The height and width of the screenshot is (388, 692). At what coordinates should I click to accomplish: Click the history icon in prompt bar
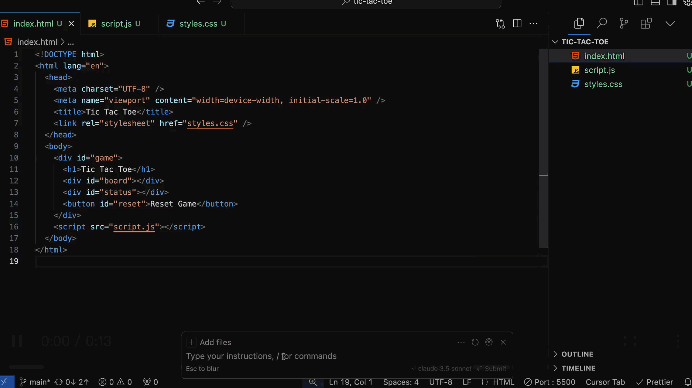[475, 343]
